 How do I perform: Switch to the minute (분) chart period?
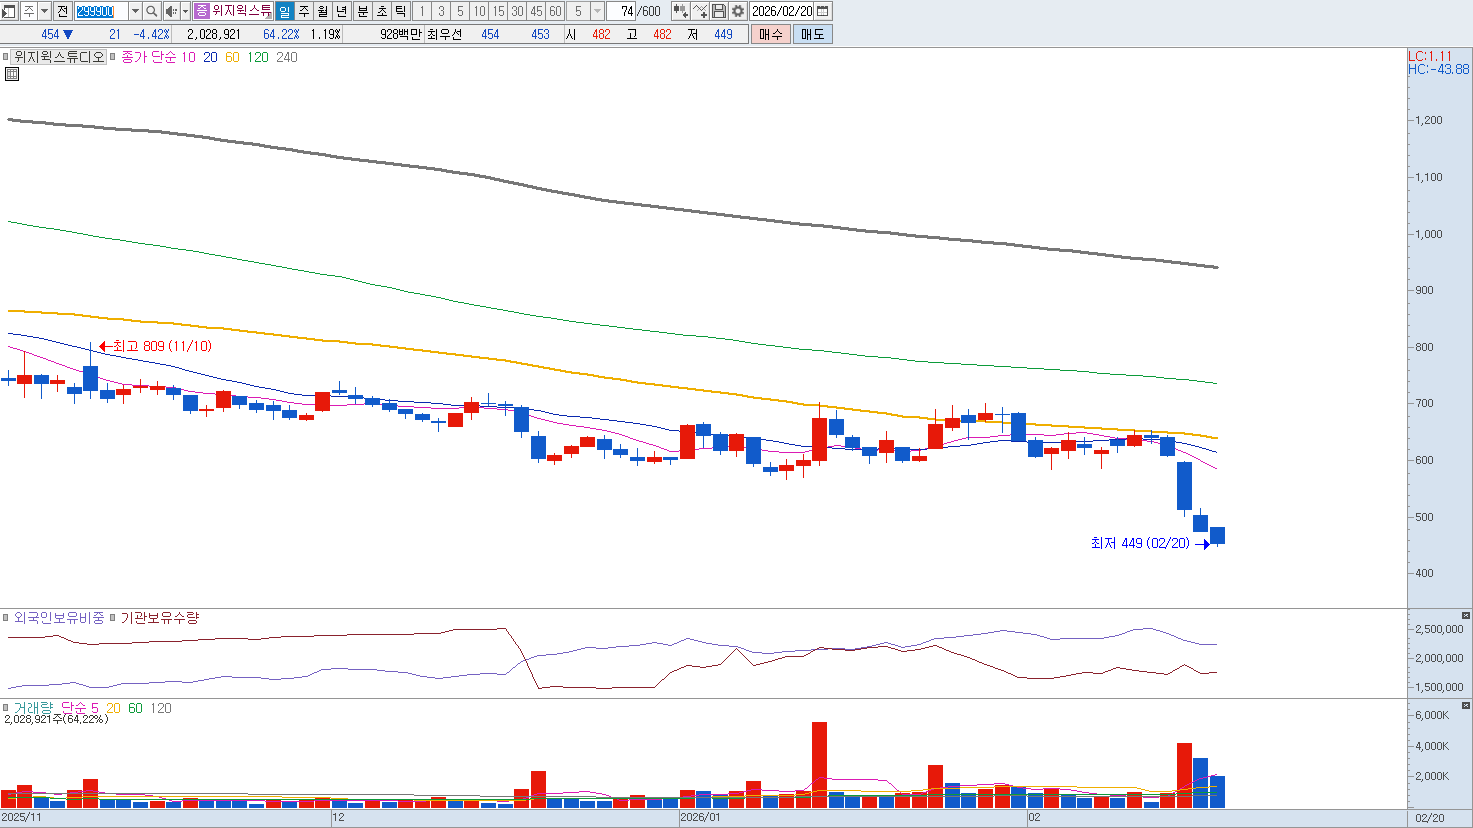click(x=362, y=11)
